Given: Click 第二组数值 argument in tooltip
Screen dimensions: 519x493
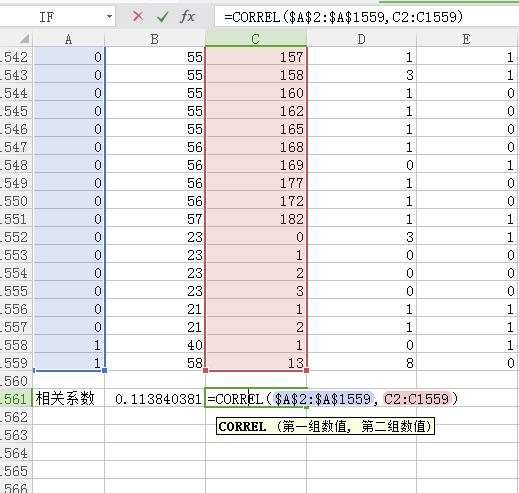Looking at the screenshot, I should [x=393, y=426].
